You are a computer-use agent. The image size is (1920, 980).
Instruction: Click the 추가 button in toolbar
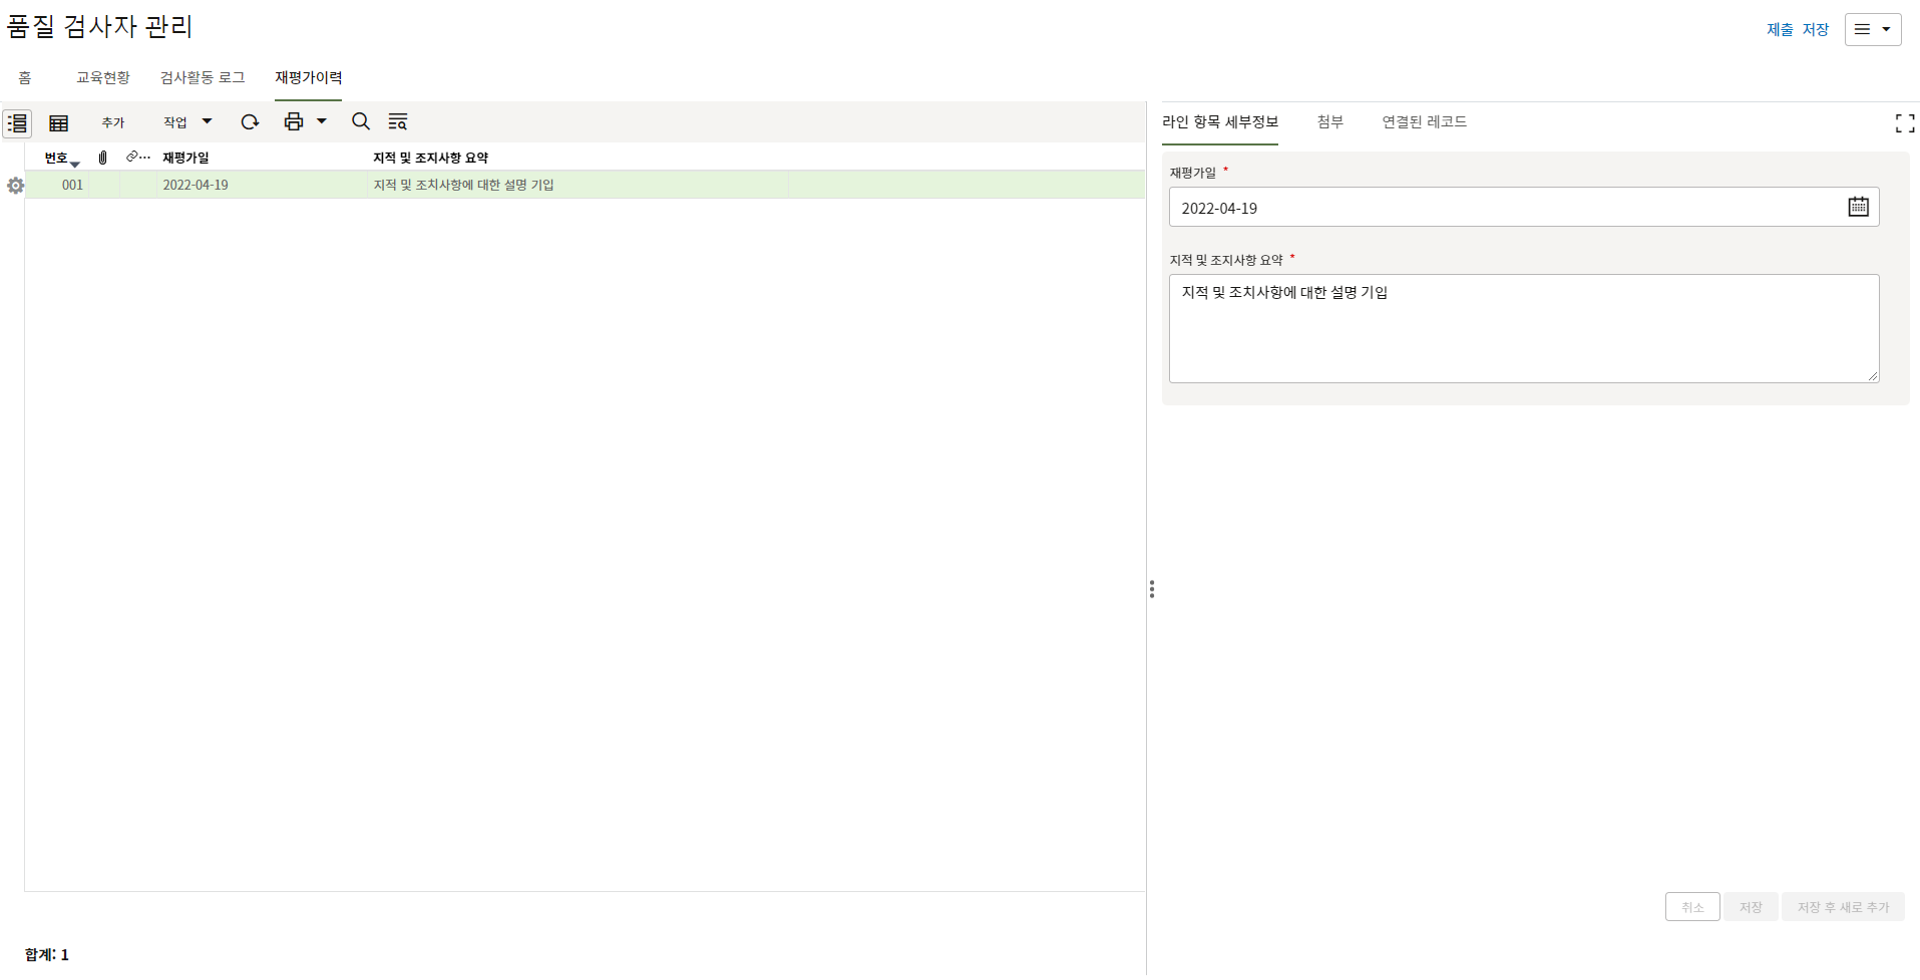(x=113, y=123)
